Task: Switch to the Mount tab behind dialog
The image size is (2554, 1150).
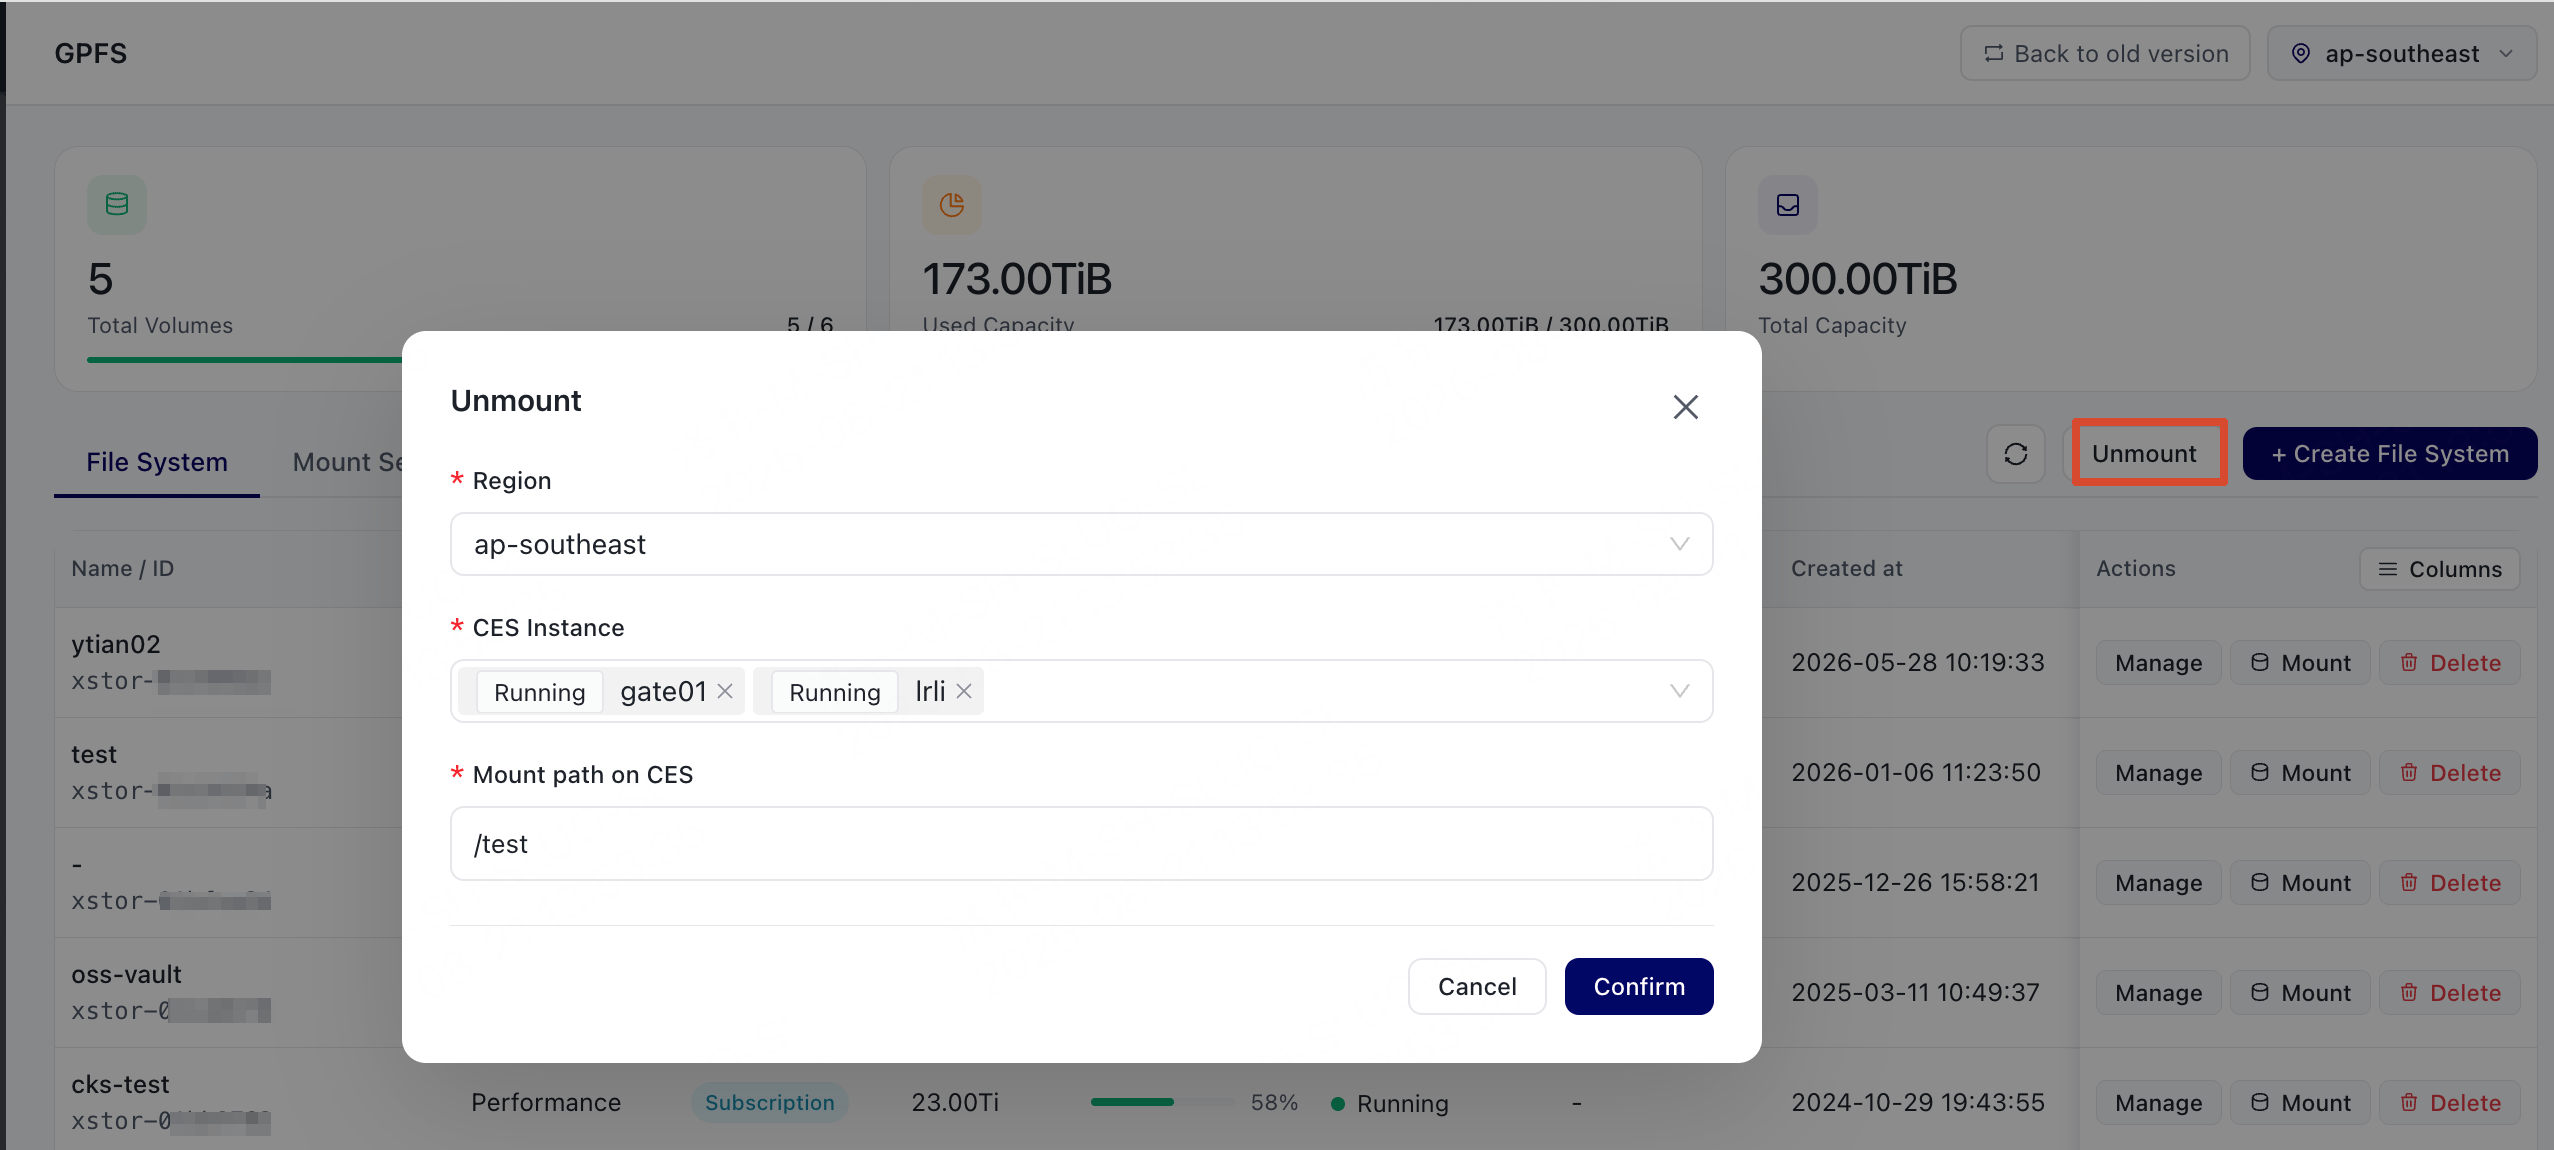Action: (348, 462)
